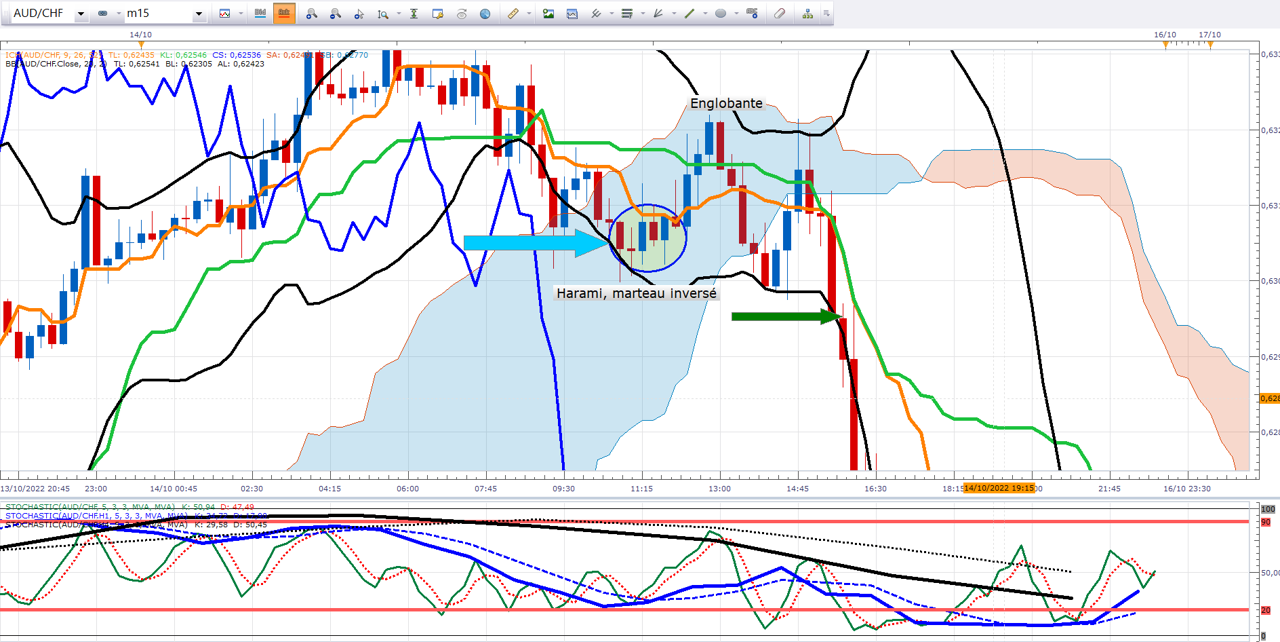Open the AUD/CHF symbol dropdown

point(81,14)
